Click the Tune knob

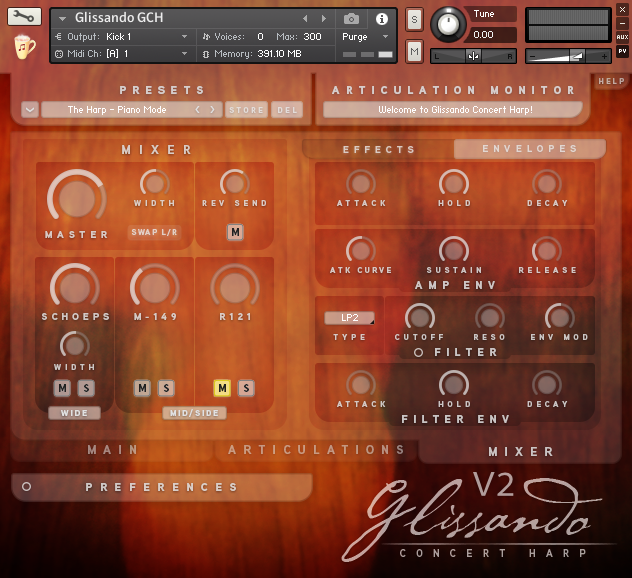(x=448, y=25)
